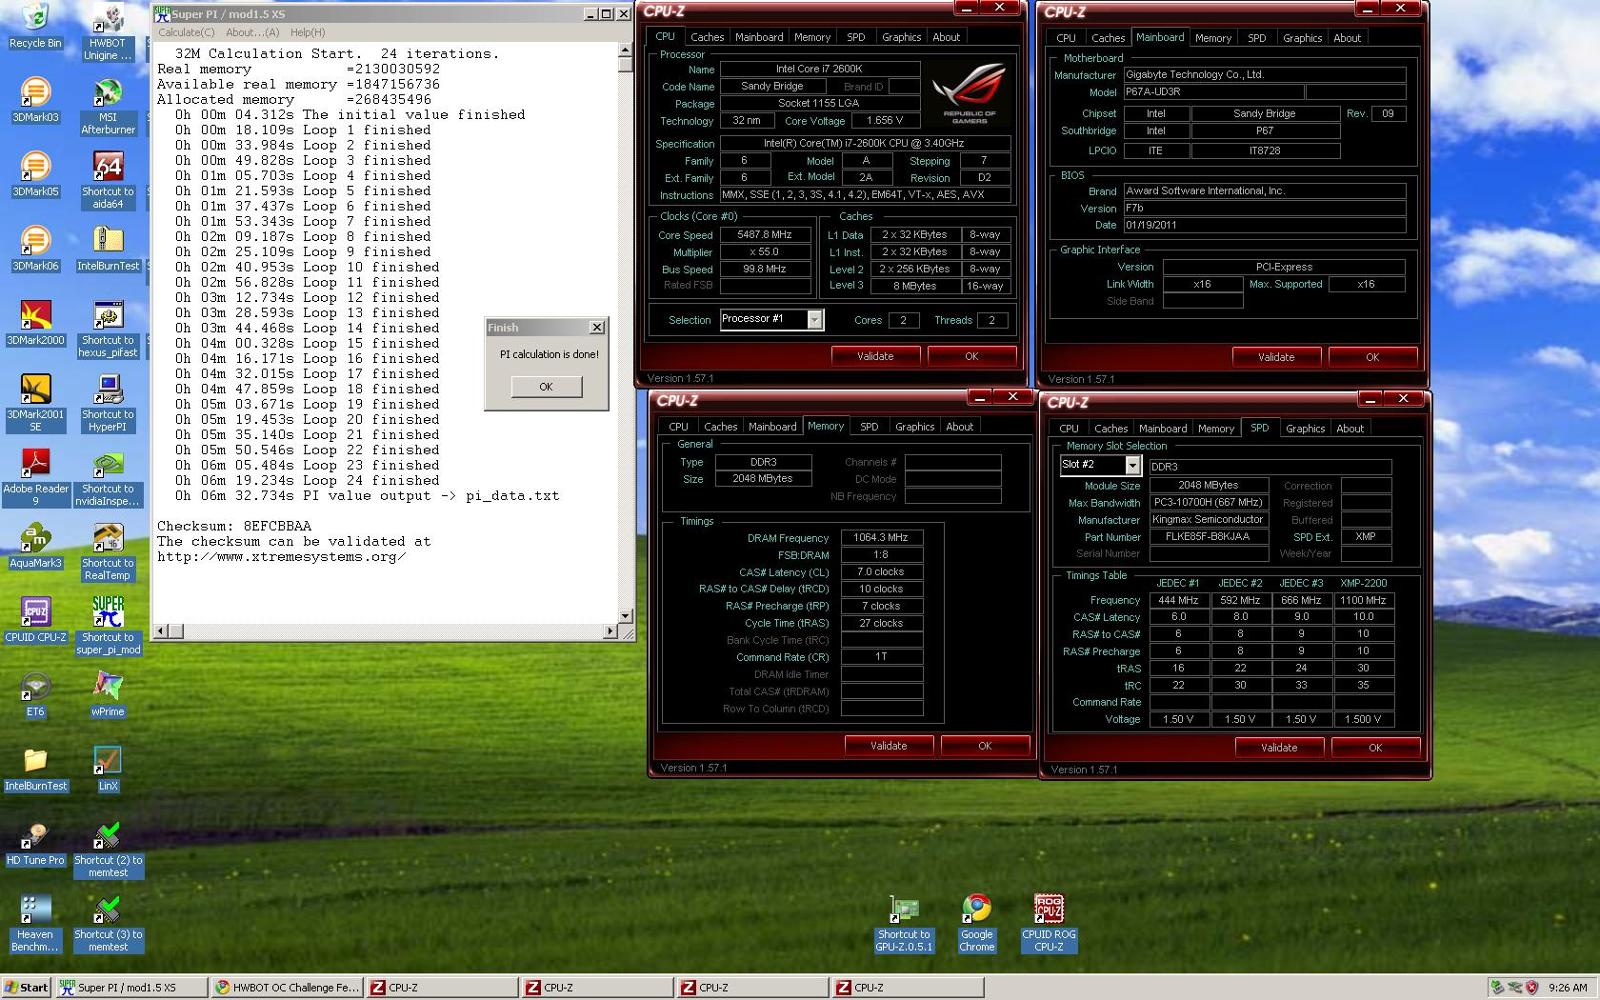The width and height of the screenshot is (1600, 1000).
Task: Open the Recycle Bin desktop icon
Action: [35, 27]
